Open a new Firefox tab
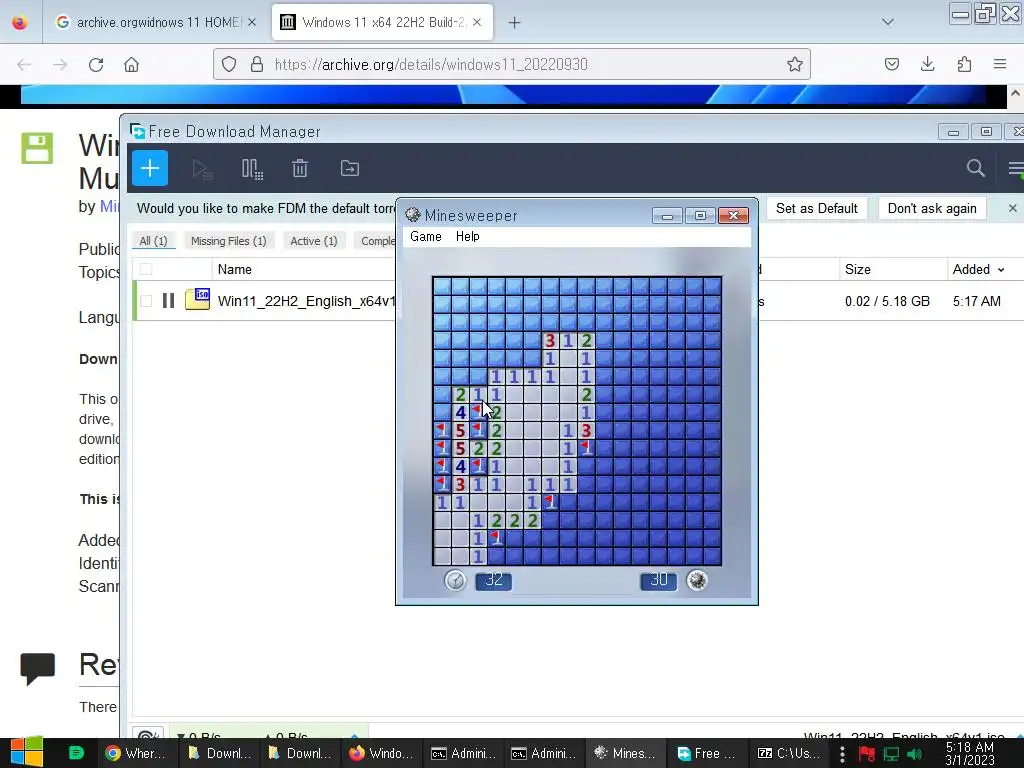The image size is (1024, 768). (515, 23)
